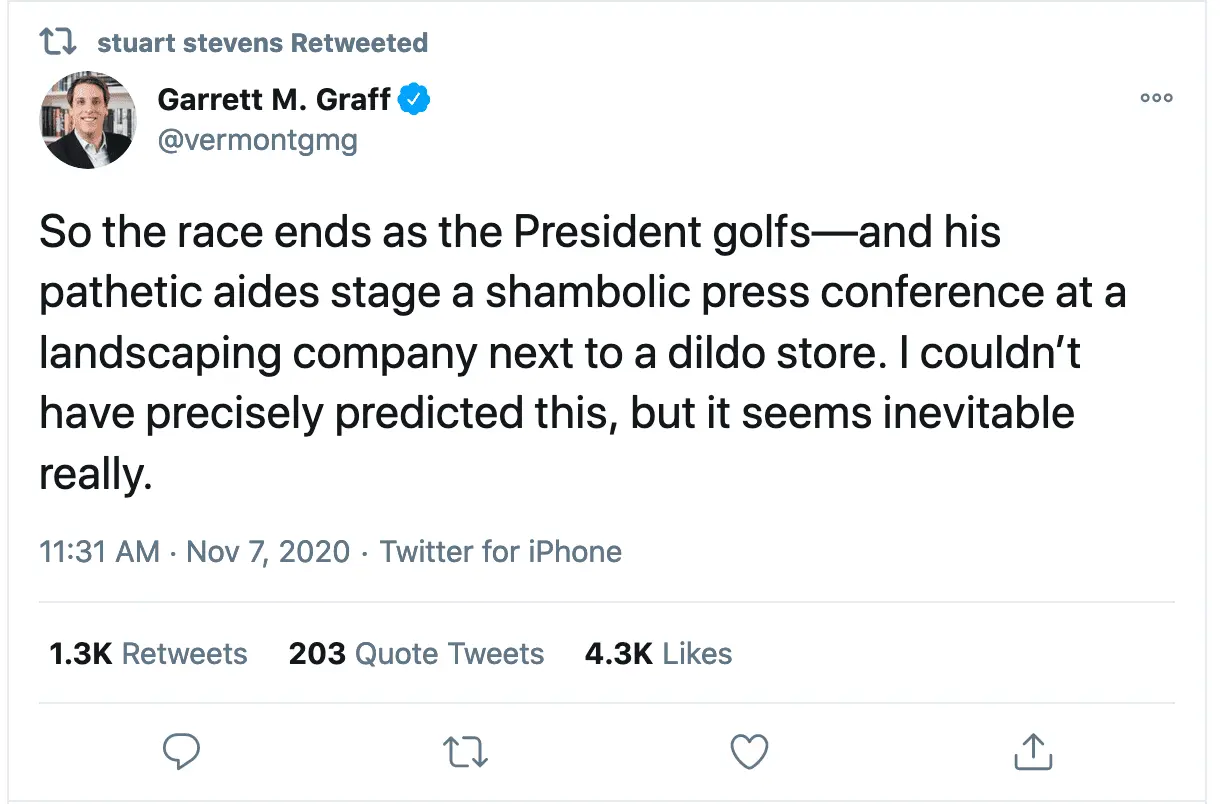This screenshot has height=804, width=1220.
Task: Open the 'Twitter for iPhone' source link
Action: [x=501, y=551]
